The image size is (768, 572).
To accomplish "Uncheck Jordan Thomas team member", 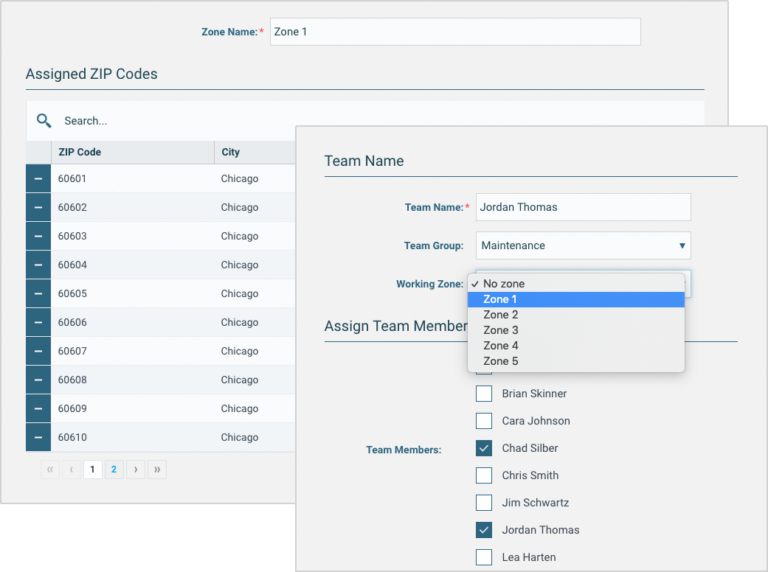I will 484,530.
